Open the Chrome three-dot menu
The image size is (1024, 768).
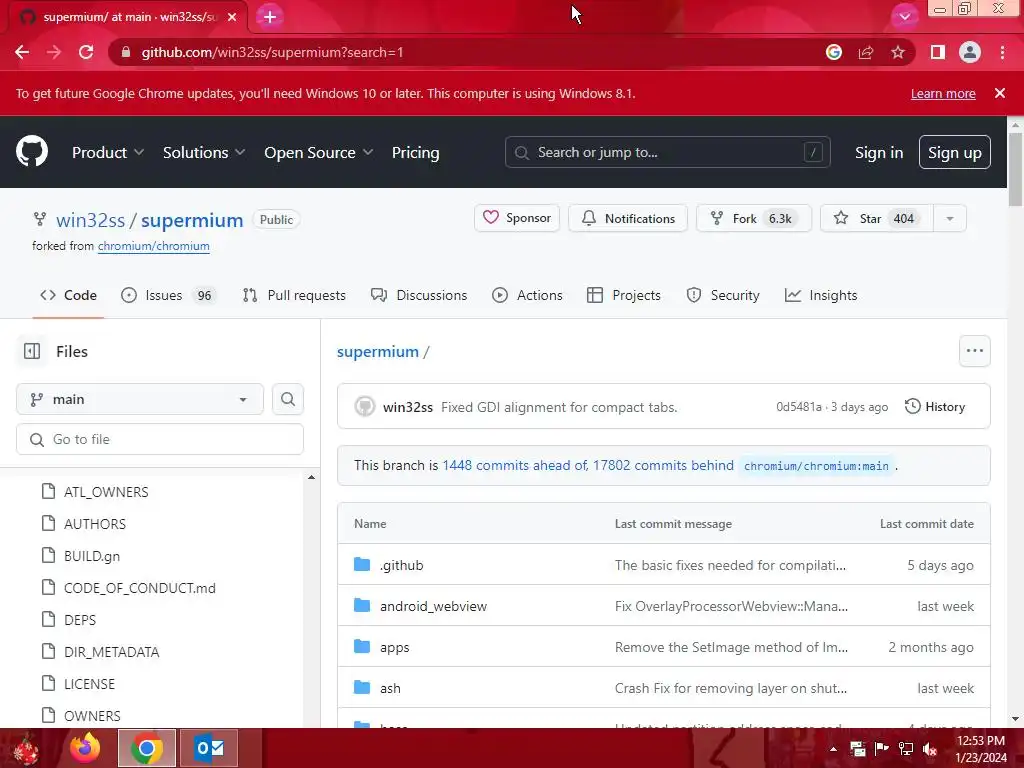click(x=1002, y=52)
